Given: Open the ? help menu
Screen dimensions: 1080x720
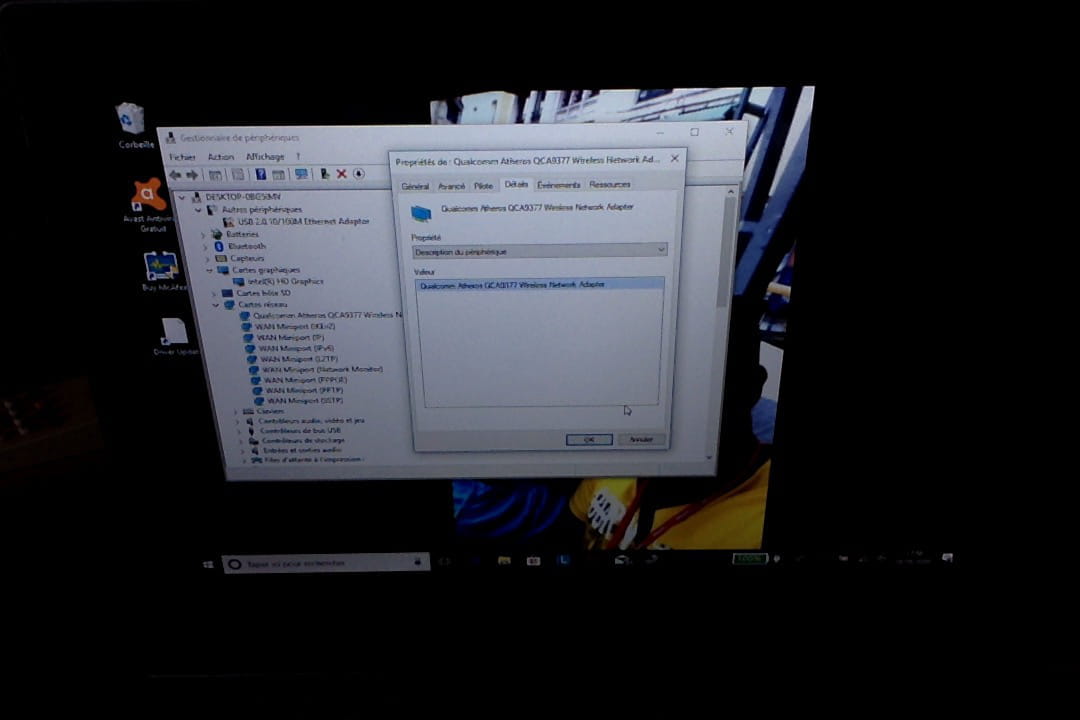Looking at the screenshot, I should [x=298, y=156].
